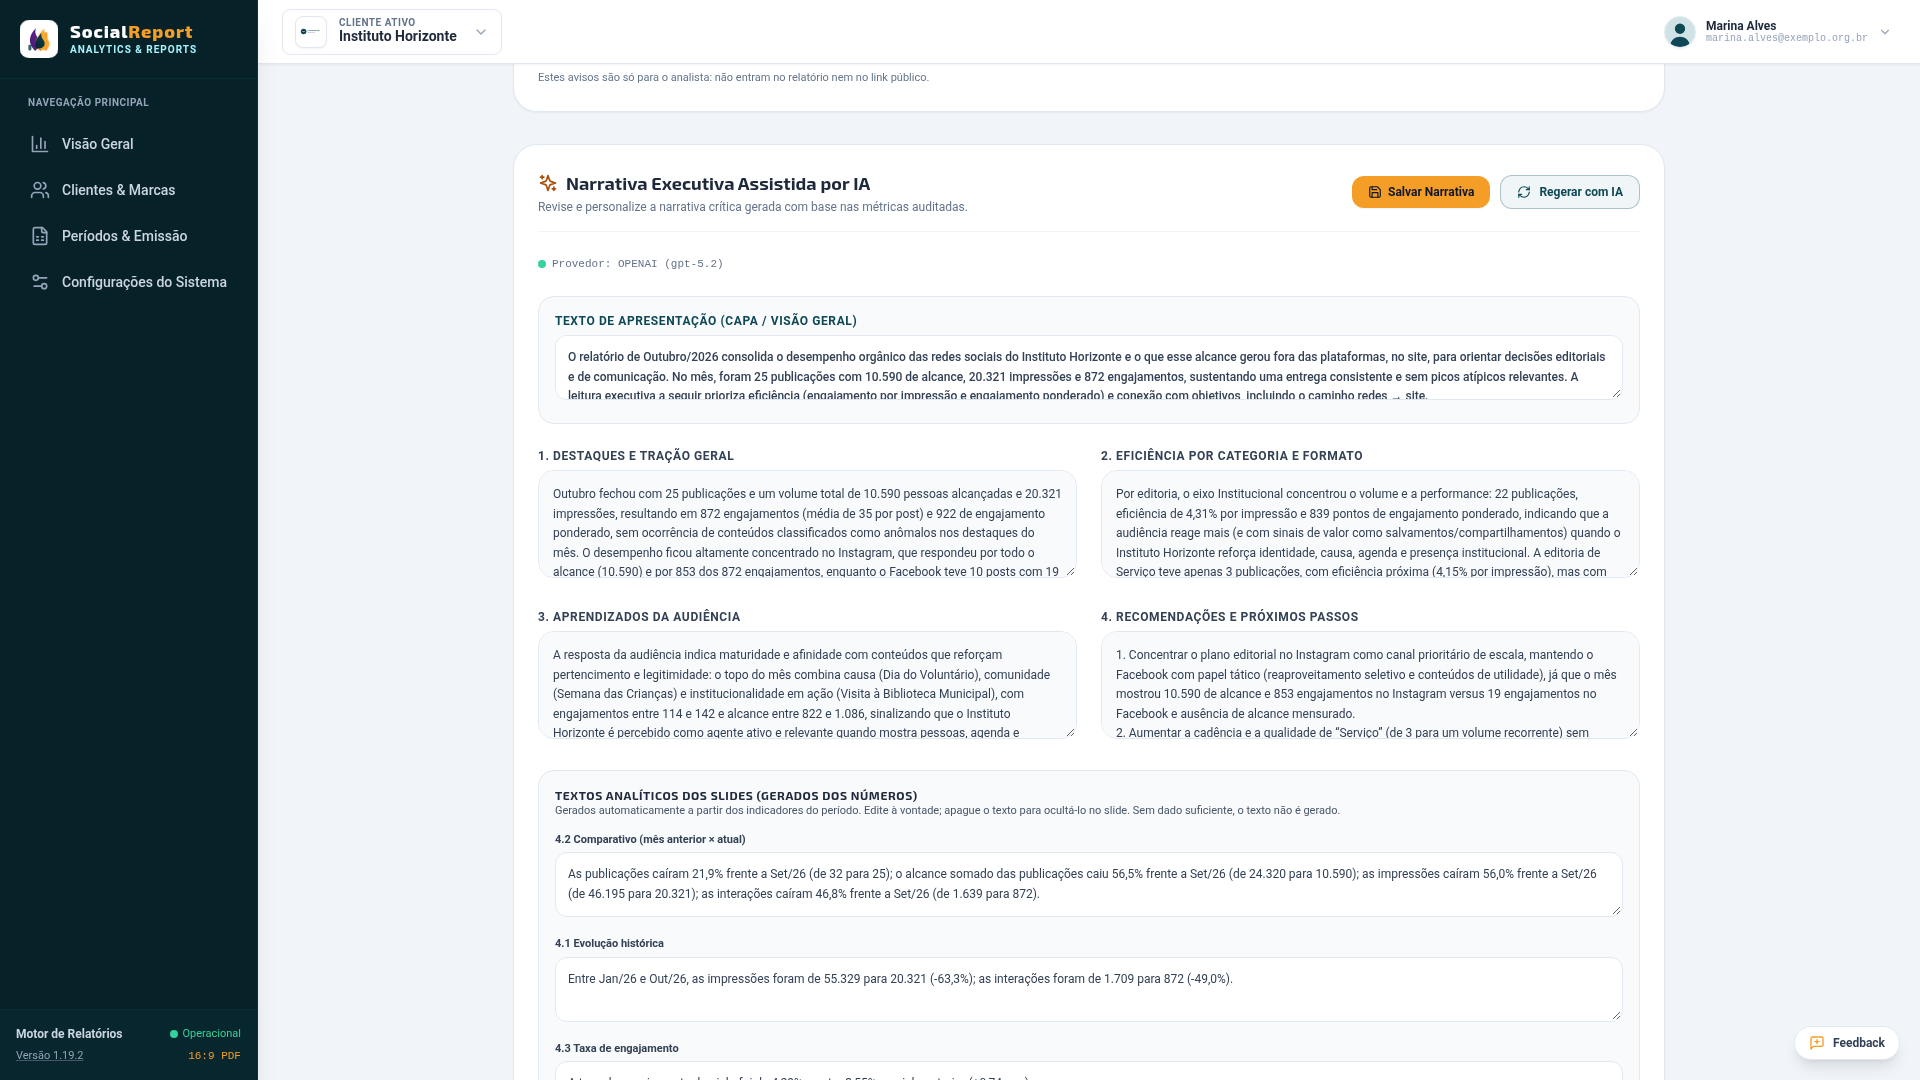
Task: Click the Texto de Apresentação text area
Action: pyautogui.click(x=1088, y=368)
